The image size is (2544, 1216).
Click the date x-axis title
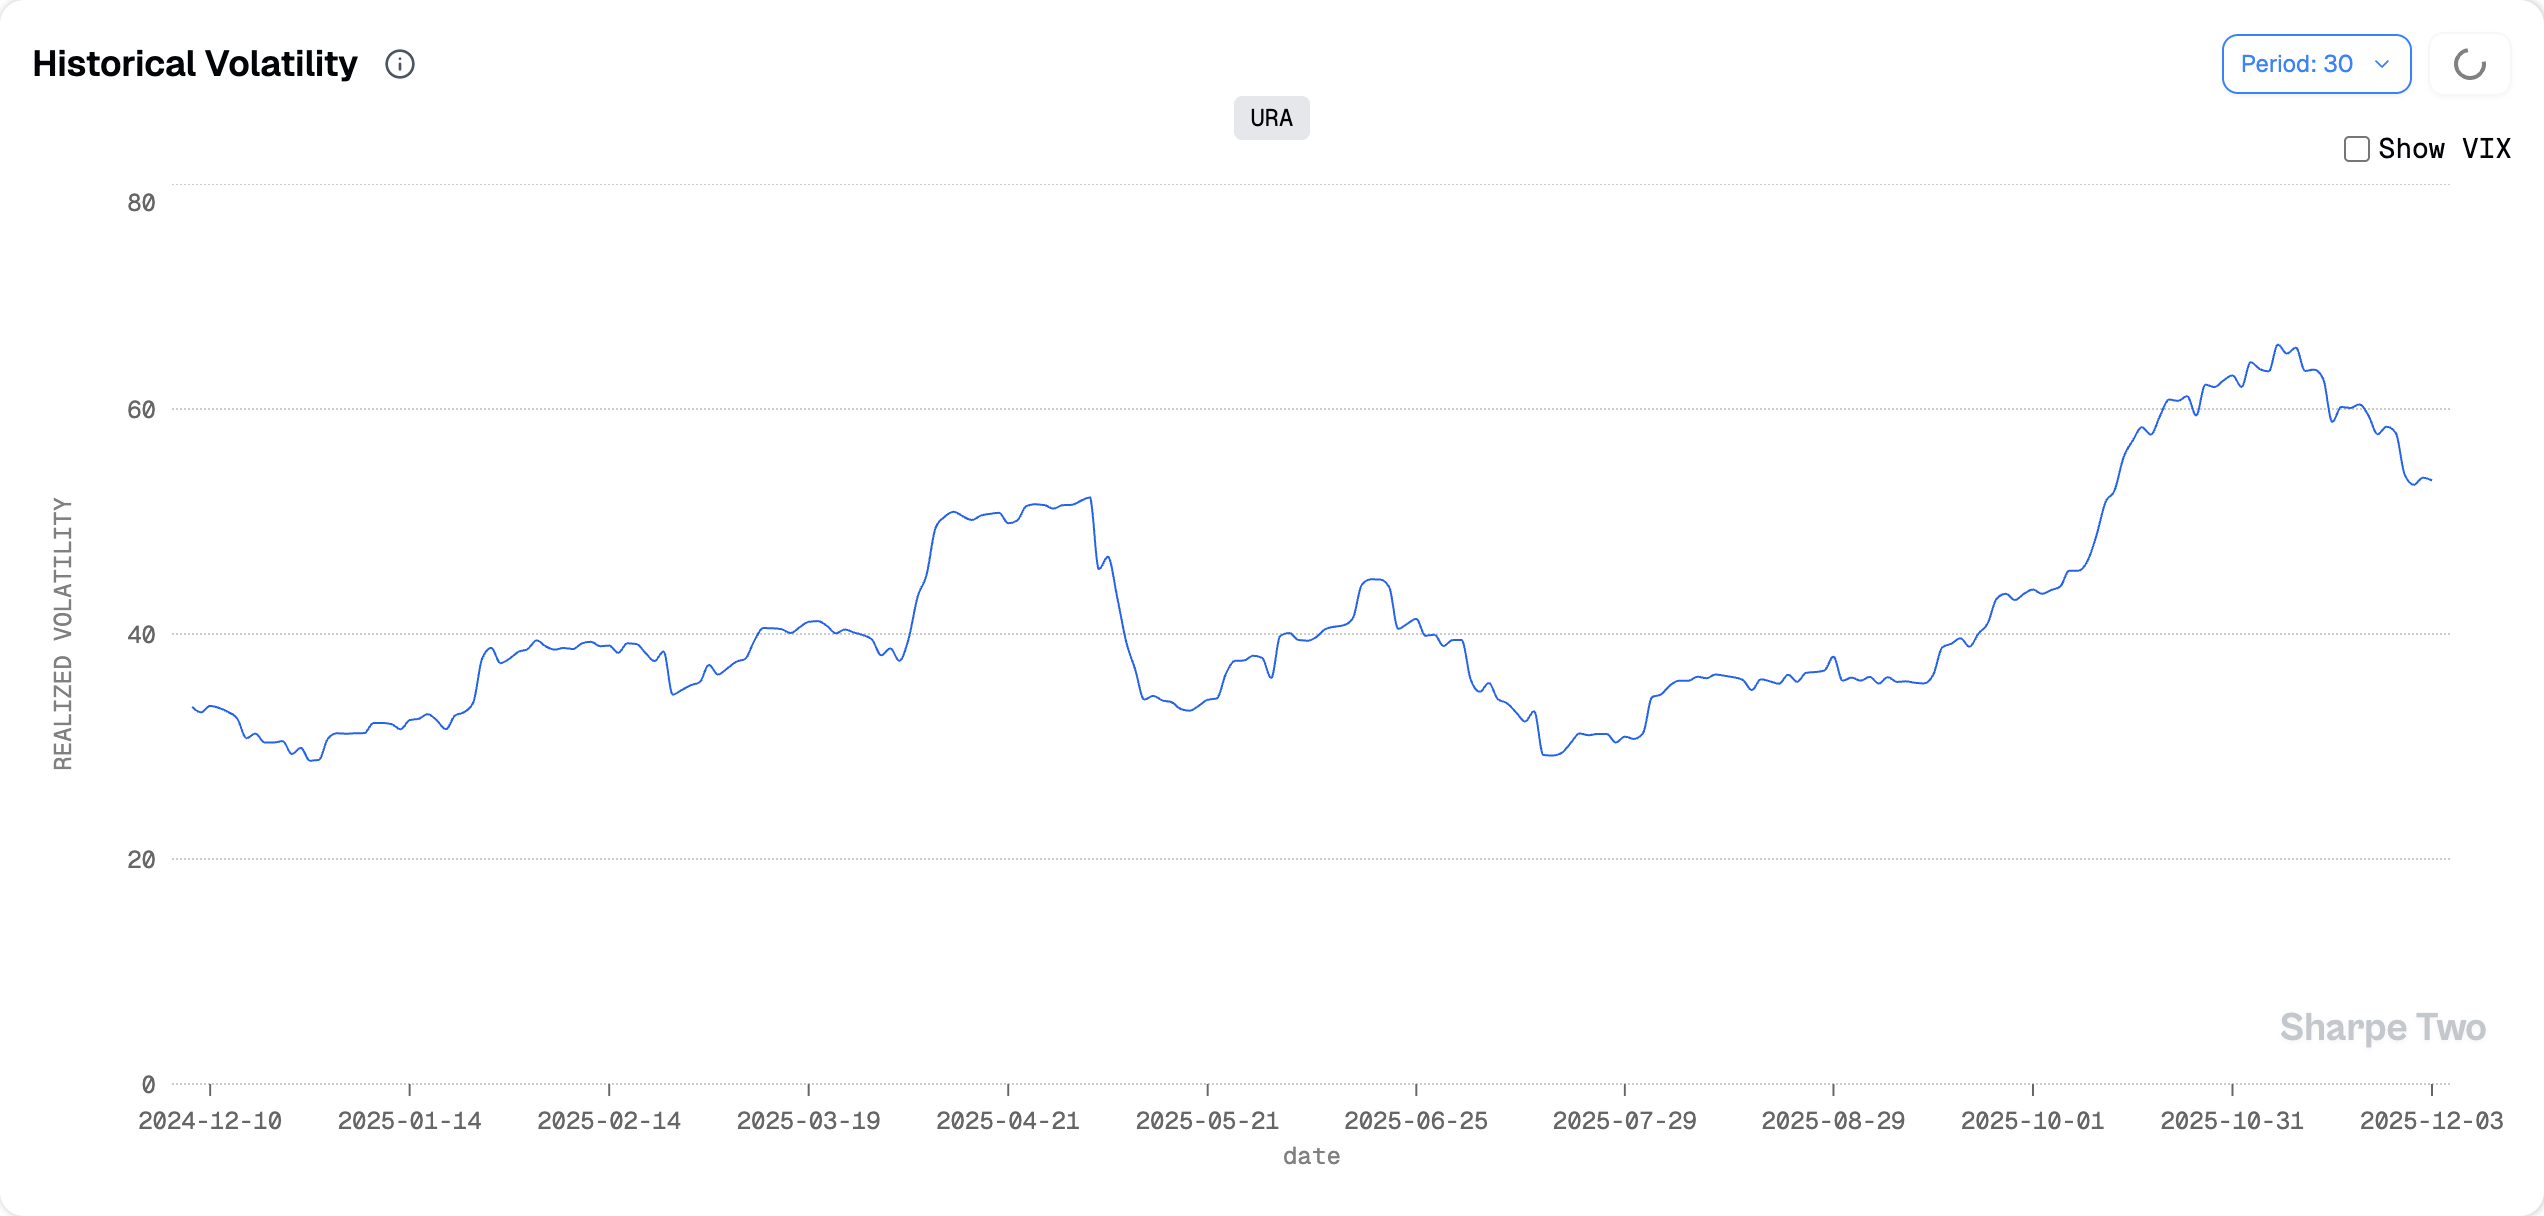pos(1311,1156)
